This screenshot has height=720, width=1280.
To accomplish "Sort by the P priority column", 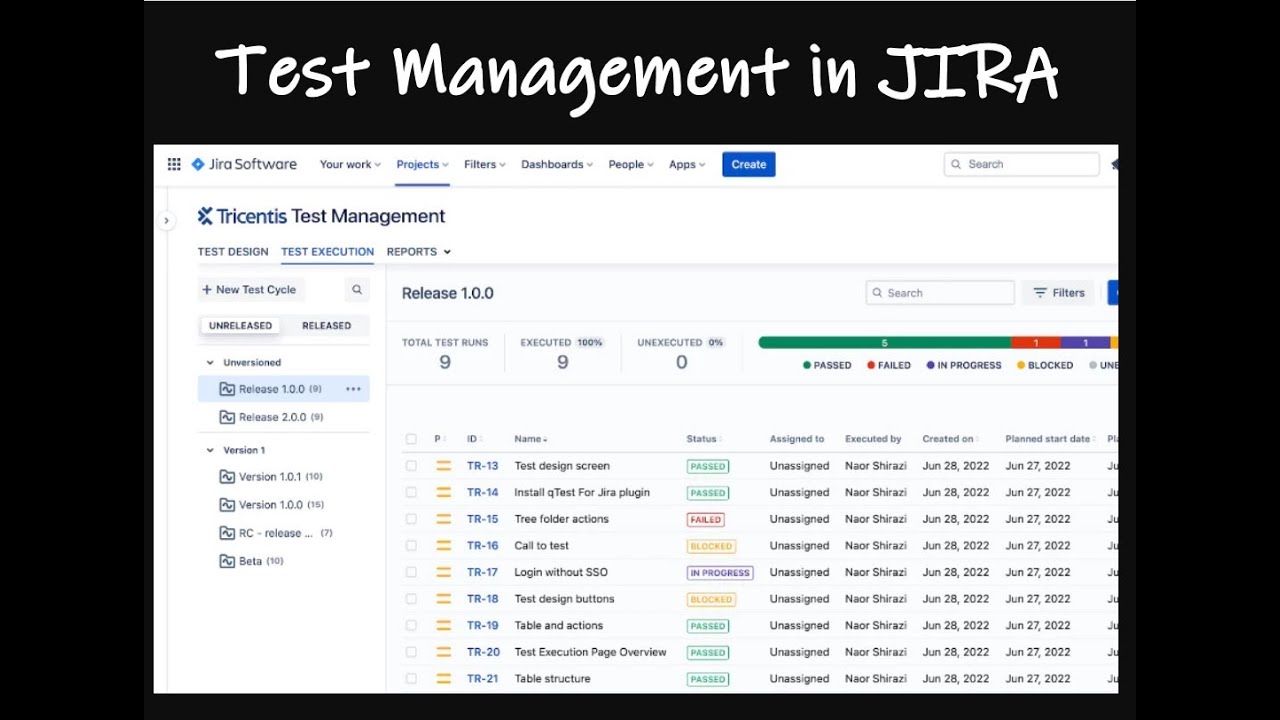I will coord(439,439).
